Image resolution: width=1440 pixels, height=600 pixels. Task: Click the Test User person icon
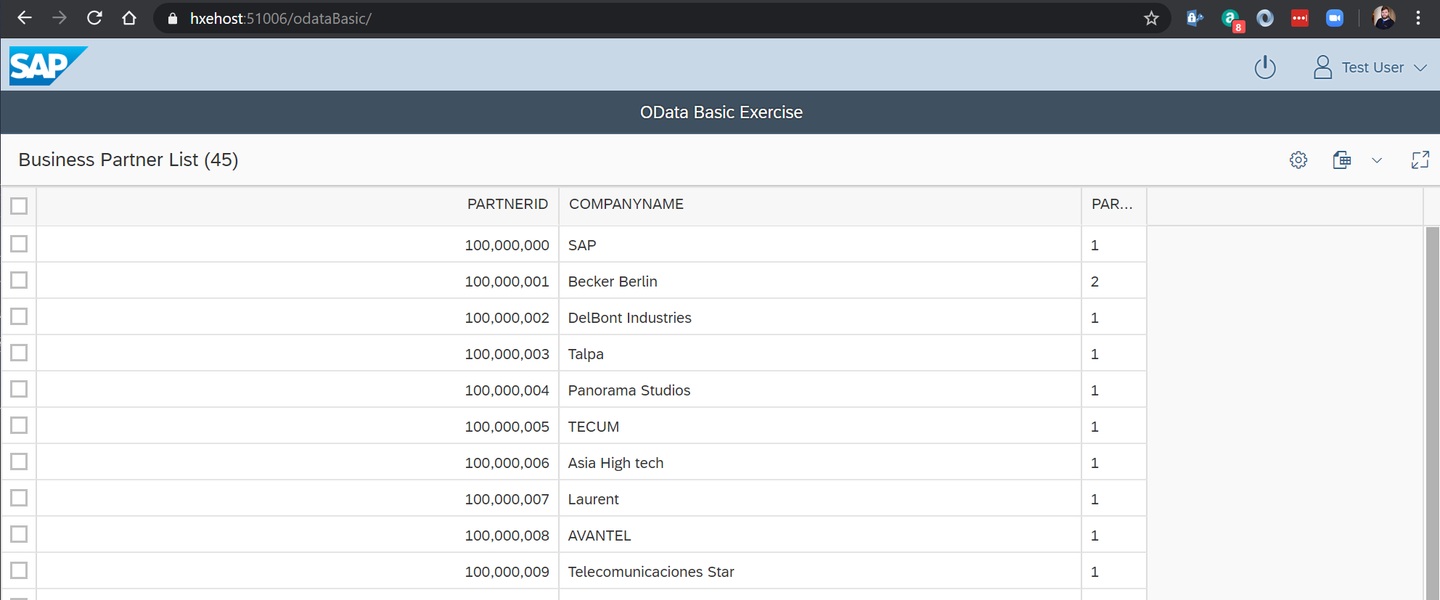tap(1323, 67)
